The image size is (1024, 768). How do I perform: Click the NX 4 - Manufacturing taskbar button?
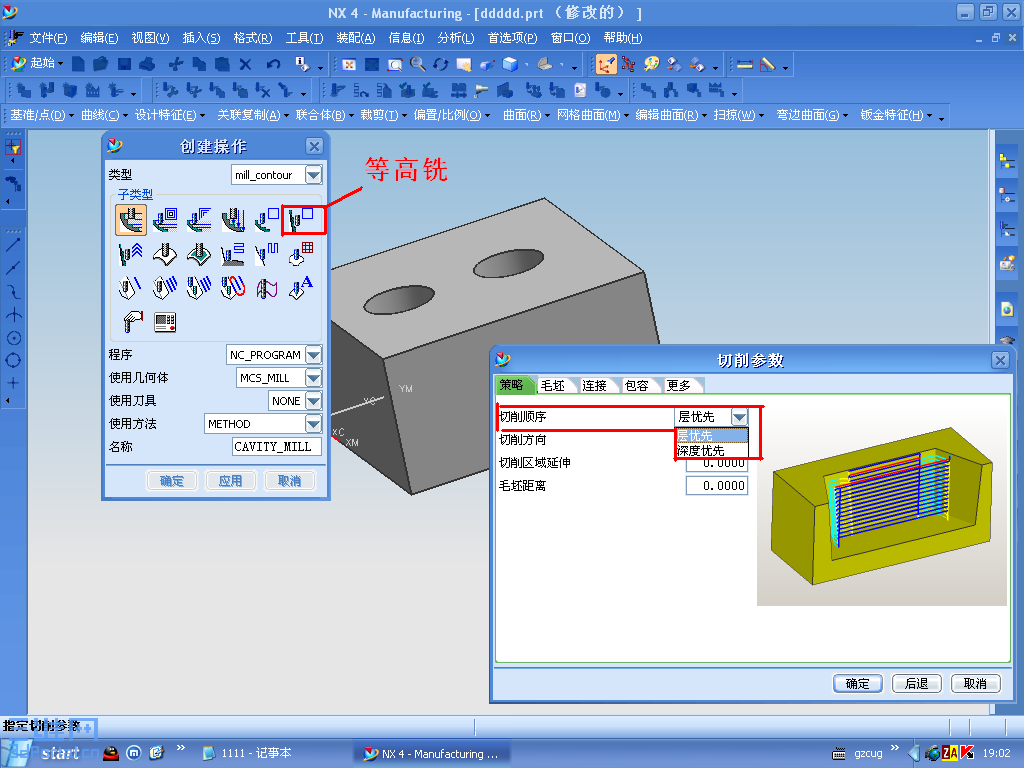point(432,753)
